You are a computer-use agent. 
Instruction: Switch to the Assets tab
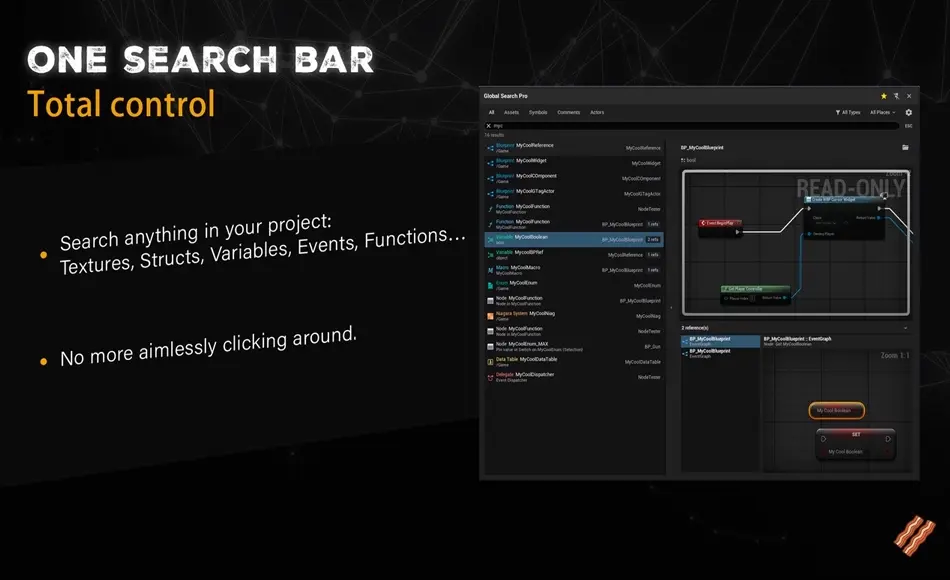pos(511,112)
